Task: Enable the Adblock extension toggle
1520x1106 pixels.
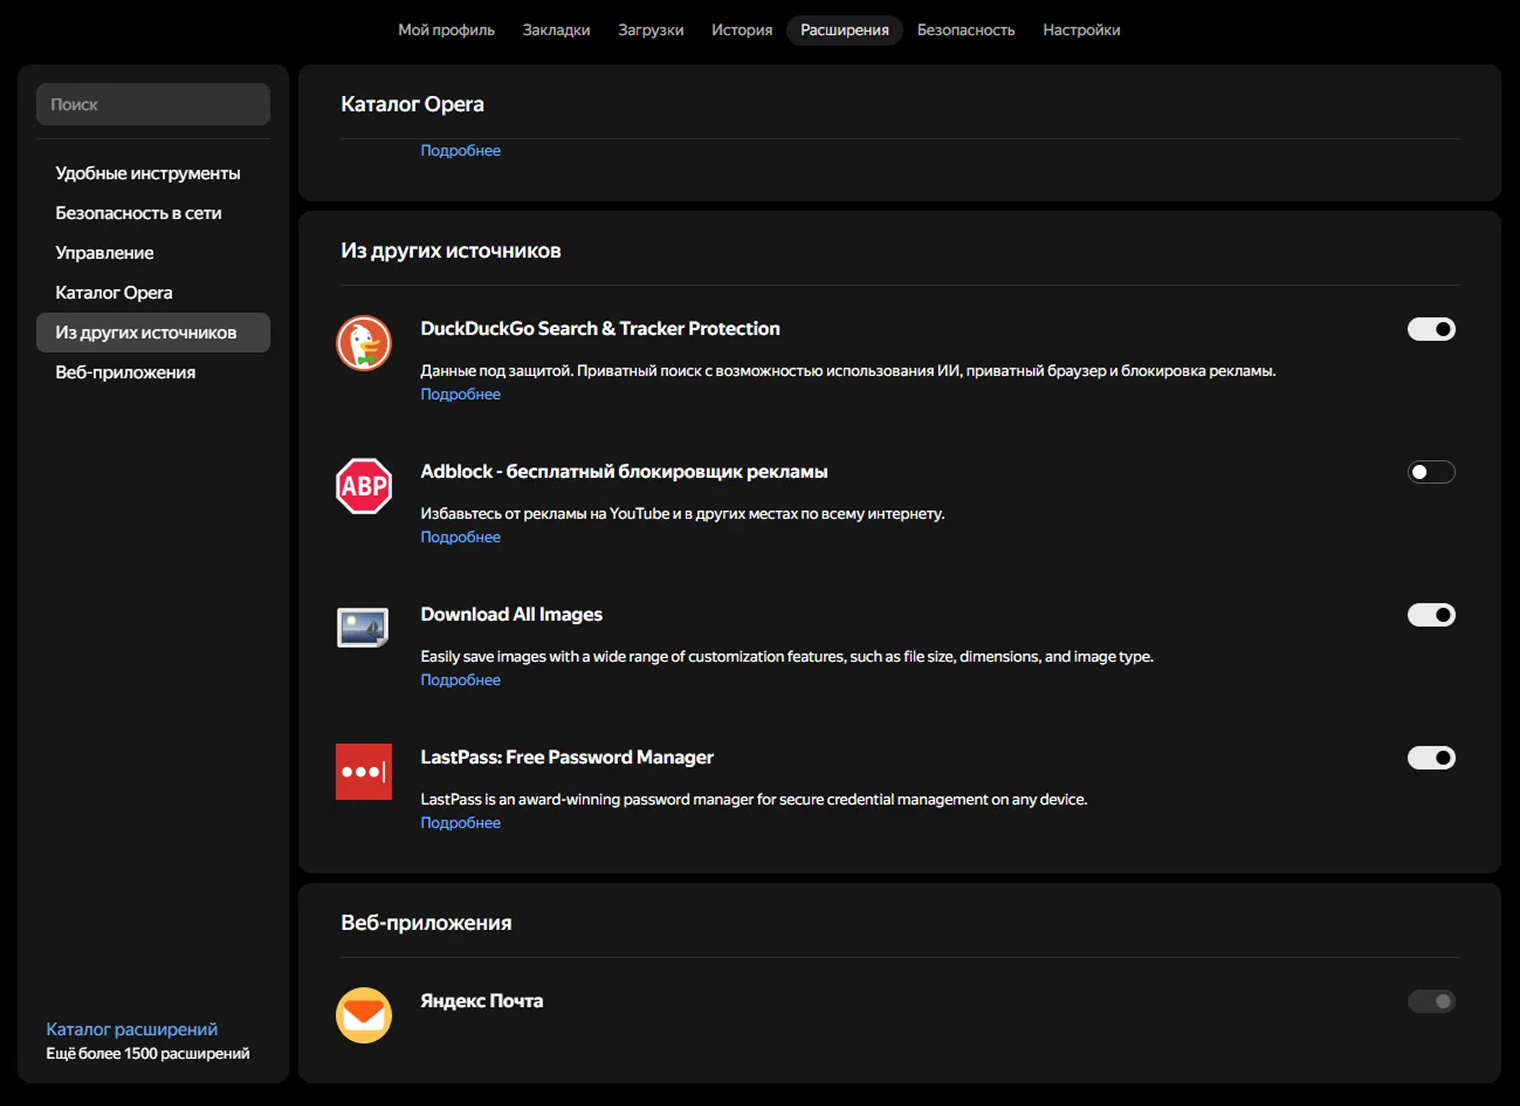Action: (x=1431, y=472)
